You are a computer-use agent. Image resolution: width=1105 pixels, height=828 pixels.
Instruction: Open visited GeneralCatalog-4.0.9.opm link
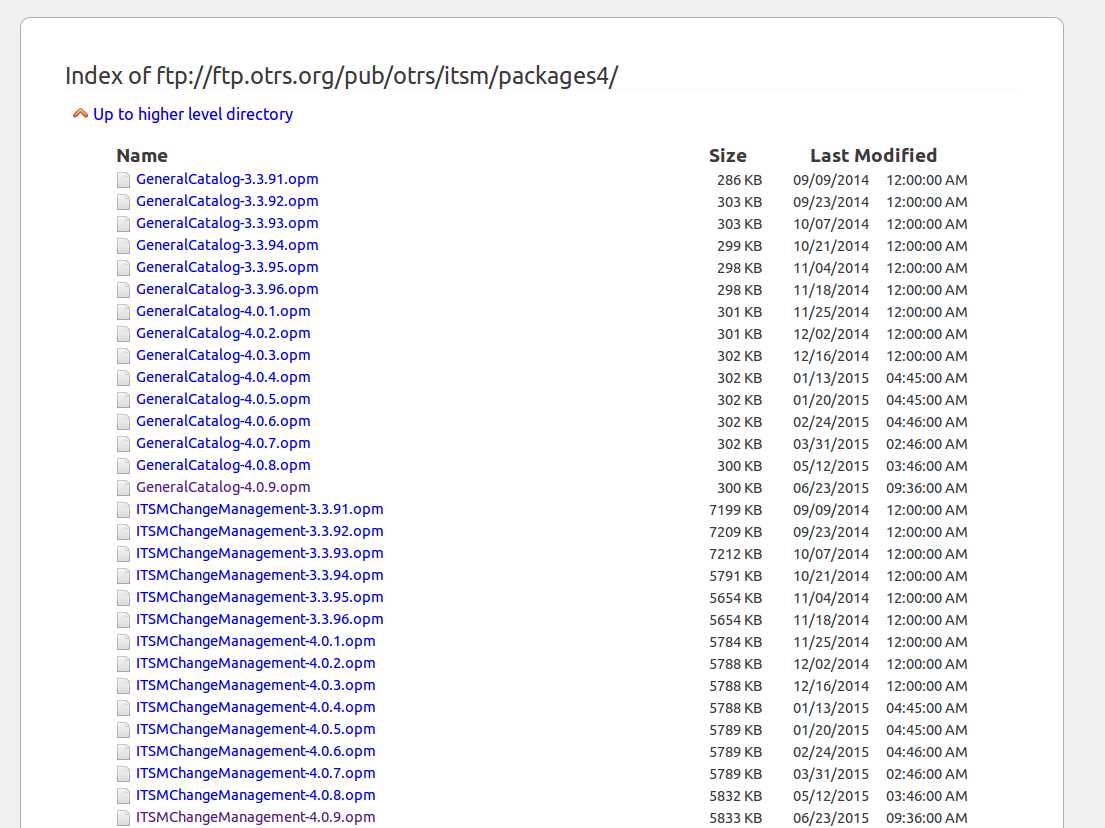(x=223, y=487)
